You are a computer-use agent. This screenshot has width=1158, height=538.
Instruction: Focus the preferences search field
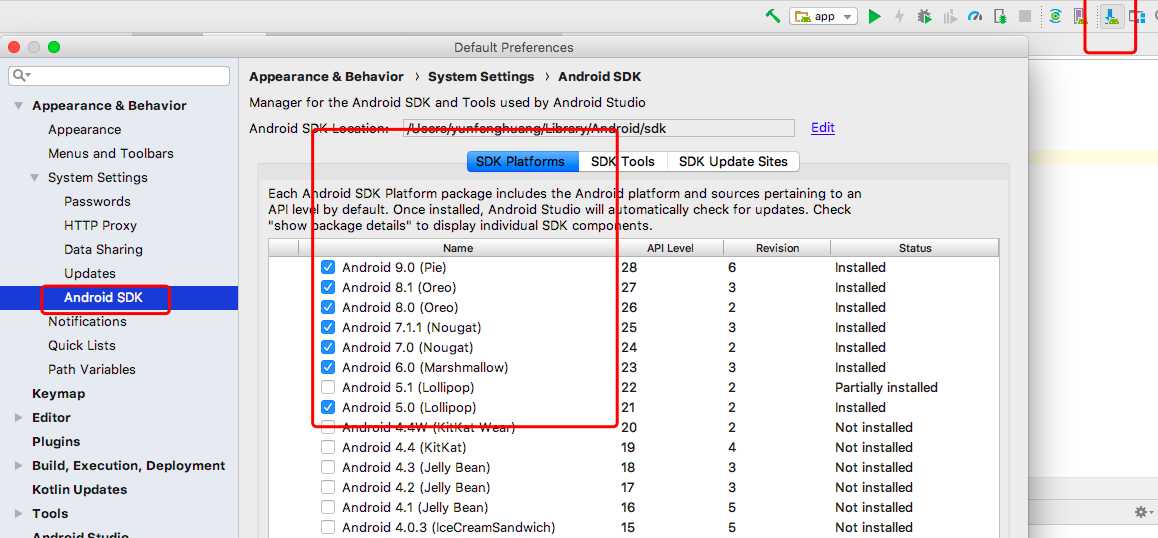[120, 75]
